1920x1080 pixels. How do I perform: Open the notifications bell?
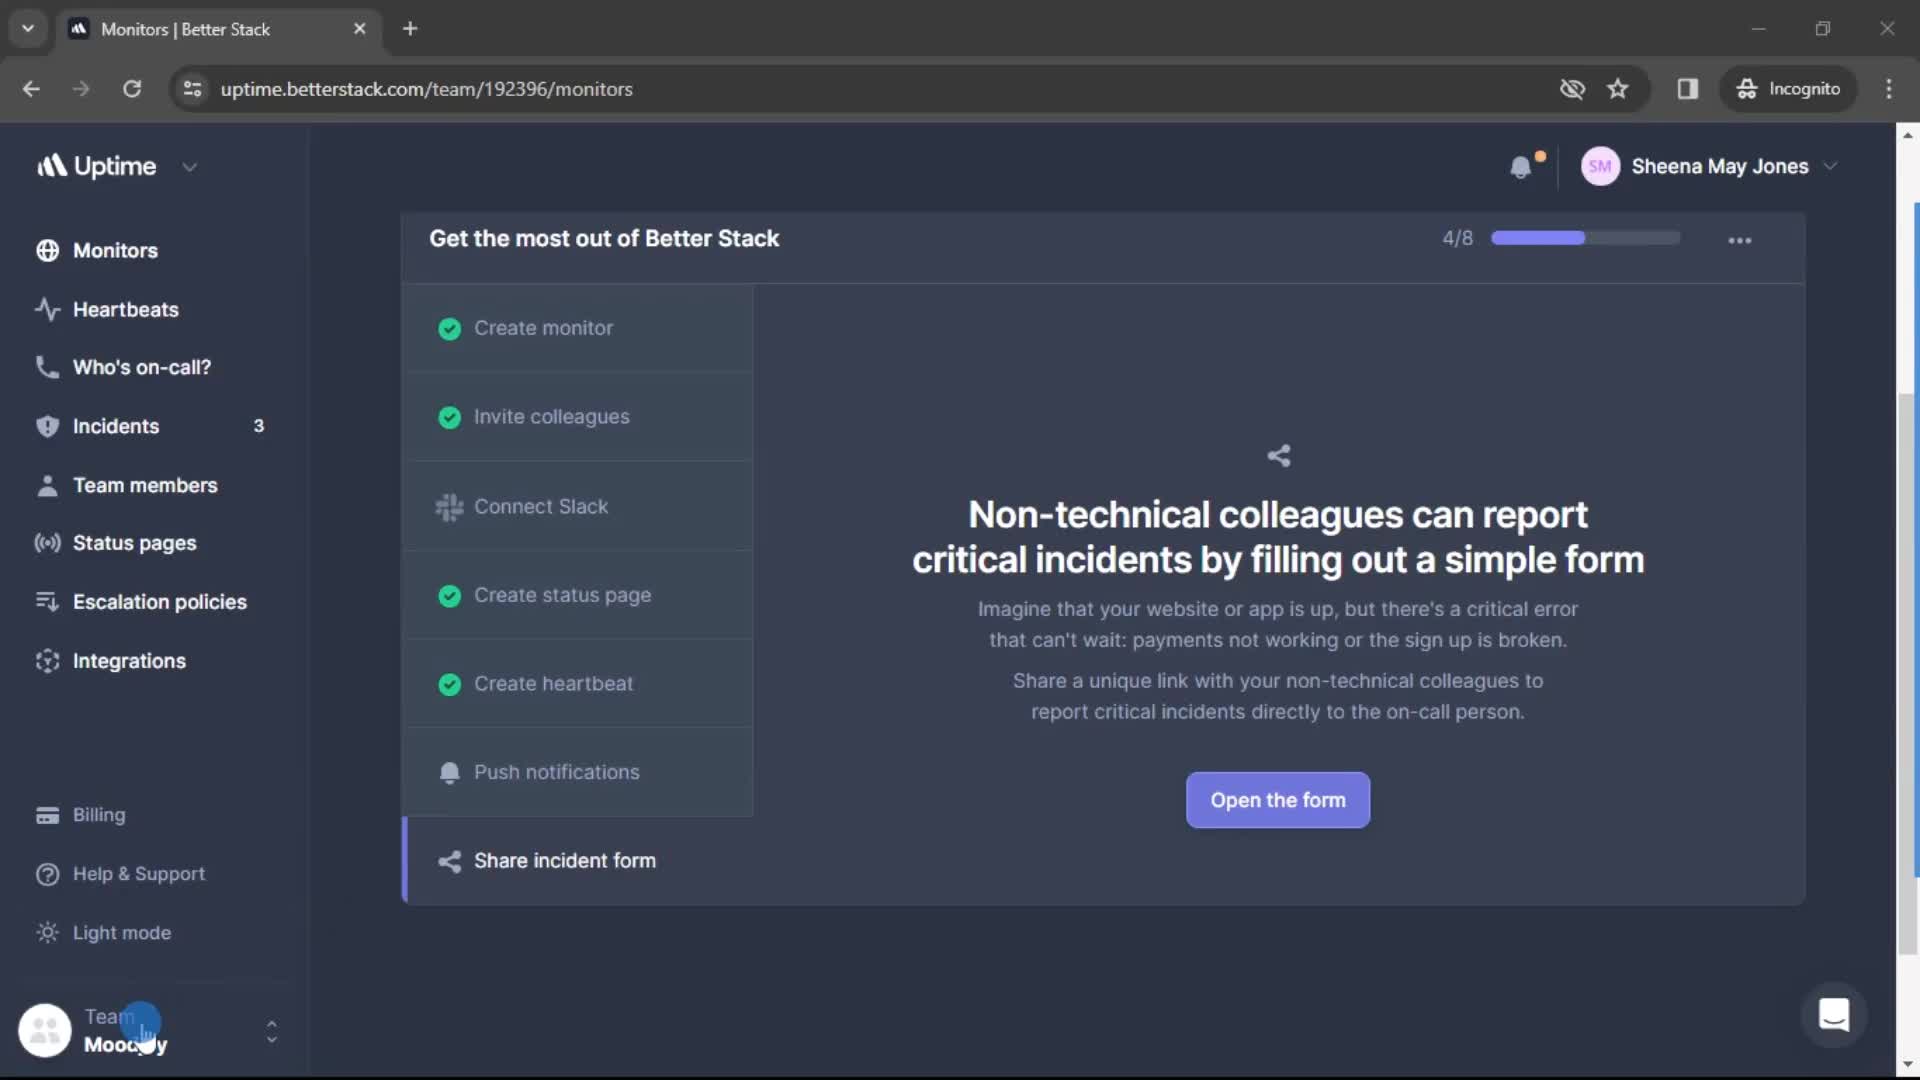[x=1521, y=167]
